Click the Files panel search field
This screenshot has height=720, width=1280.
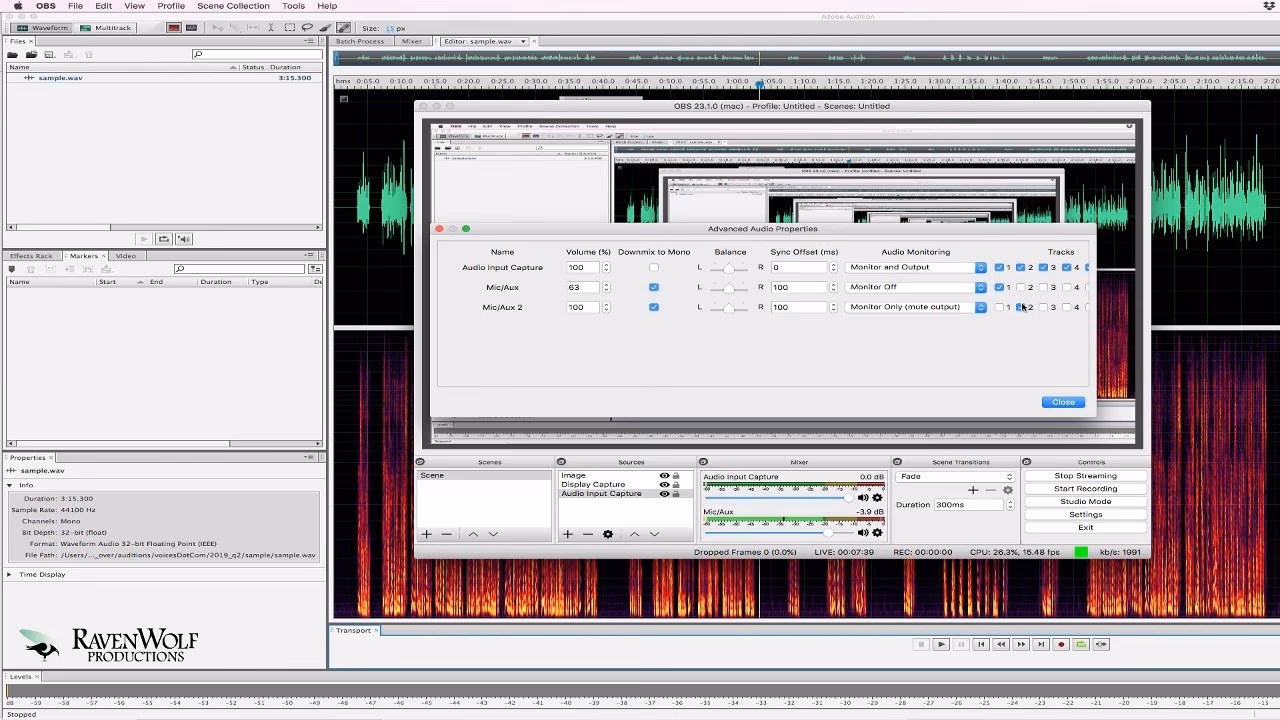[x=255, y=55]
